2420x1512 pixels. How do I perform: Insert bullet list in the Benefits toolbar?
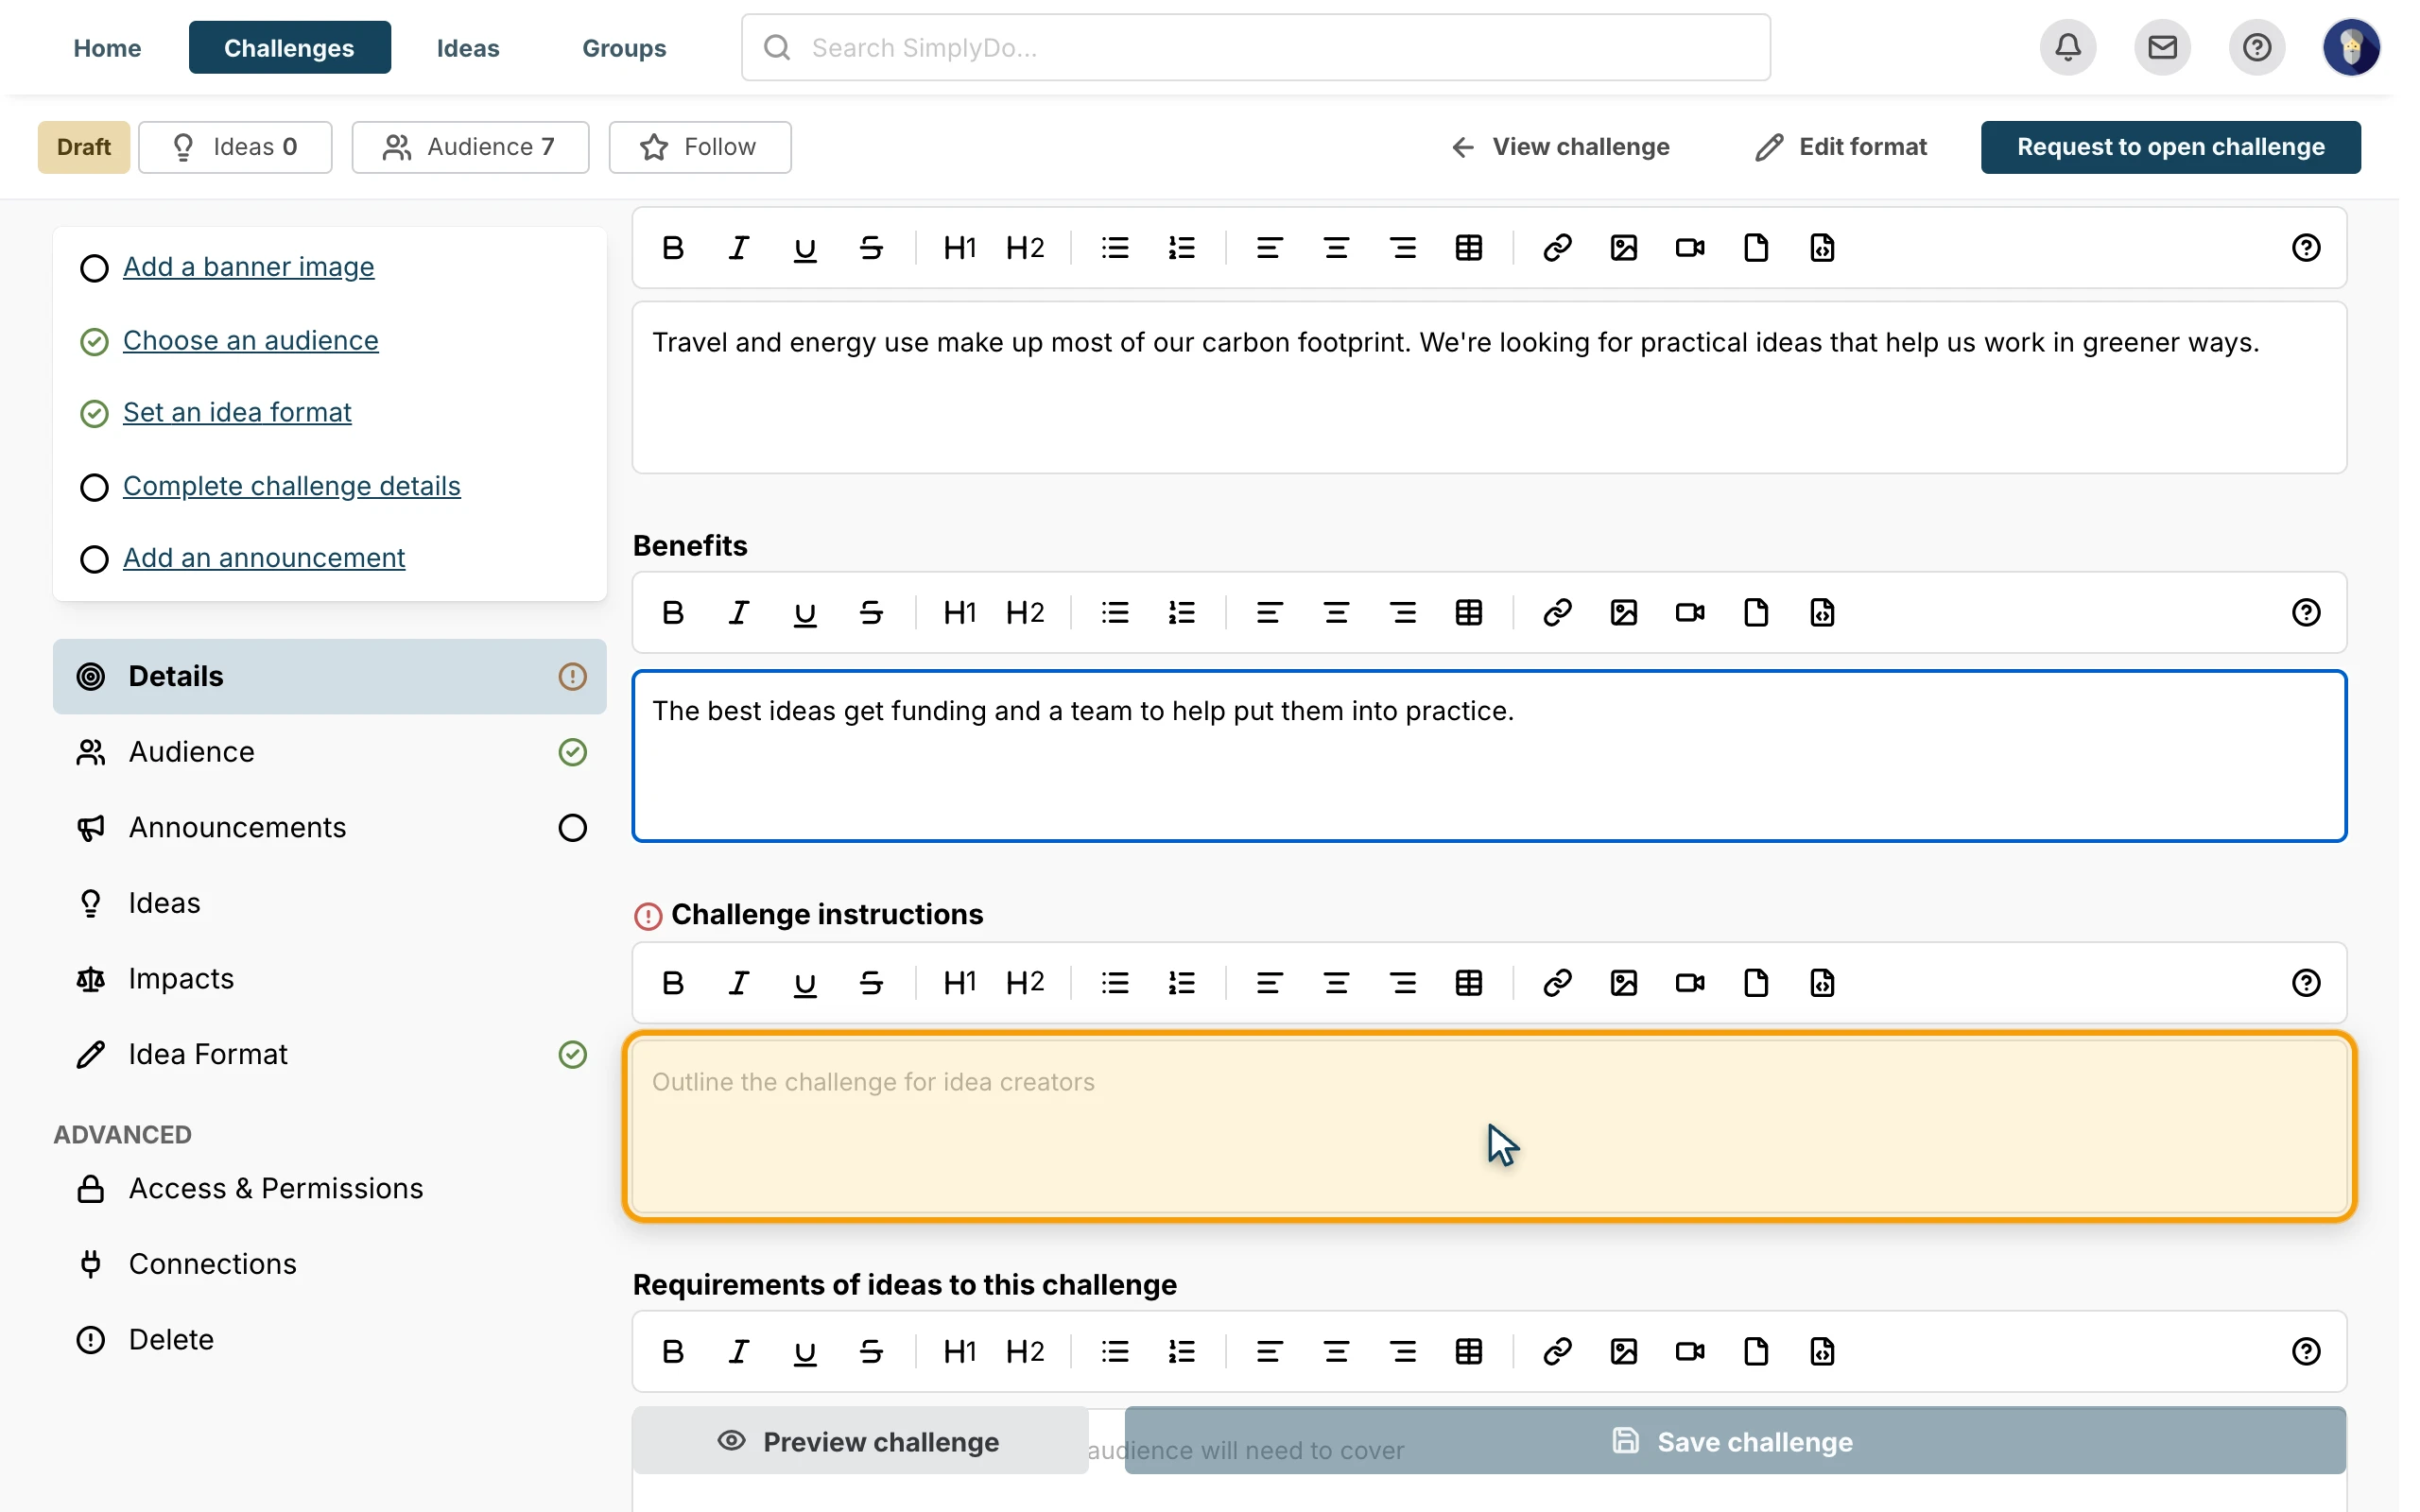[1115, 613]
